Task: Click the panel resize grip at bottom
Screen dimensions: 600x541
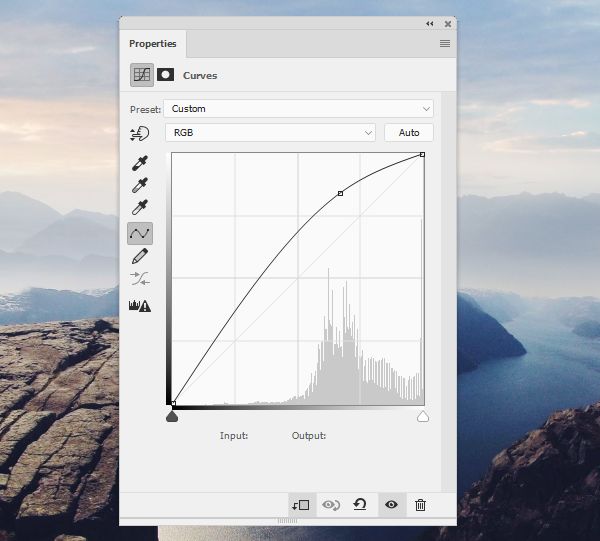Action: (287, 521)
